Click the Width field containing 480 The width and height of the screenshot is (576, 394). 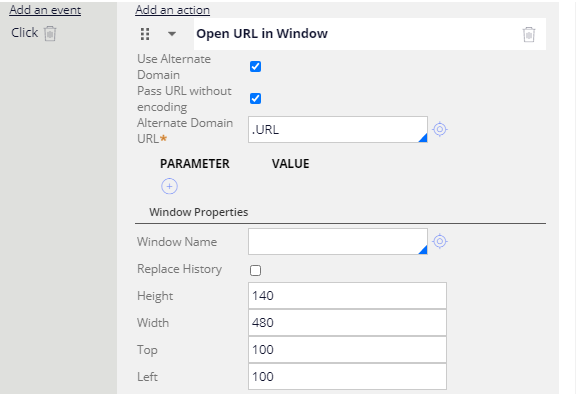347,323
